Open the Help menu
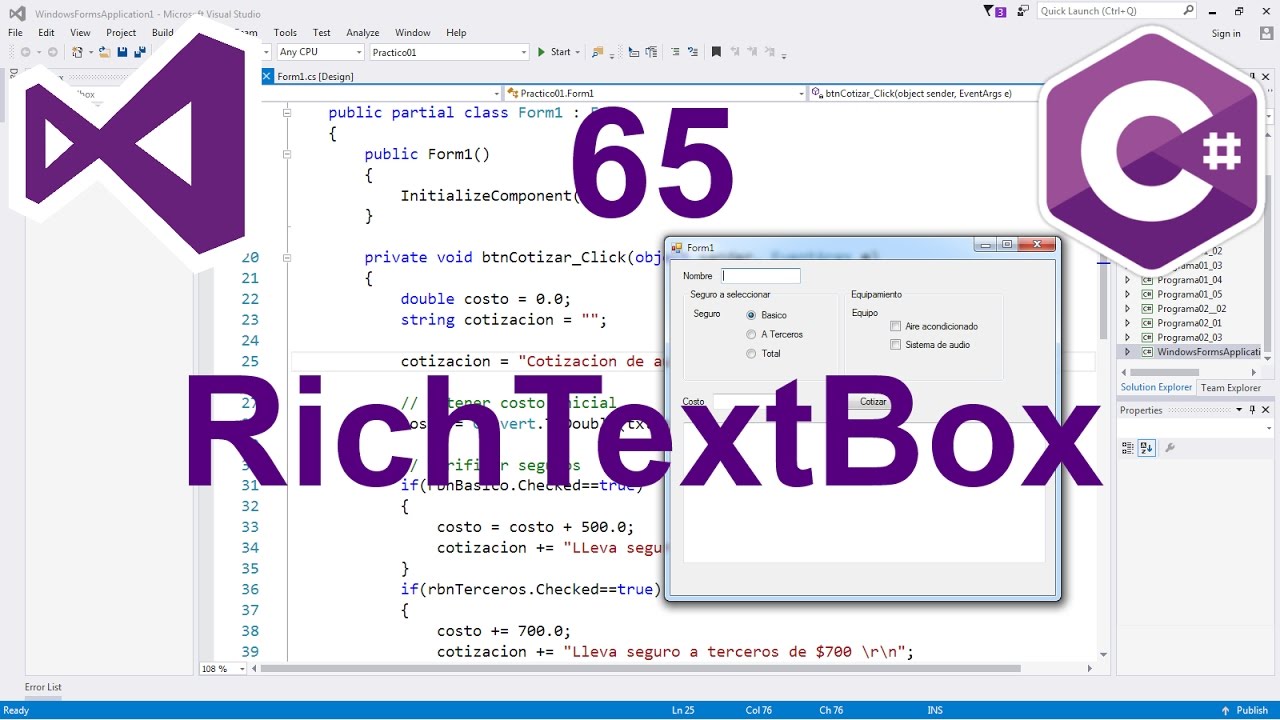The height and width of the screenshot is (720, 1280). tap(456, 33)
